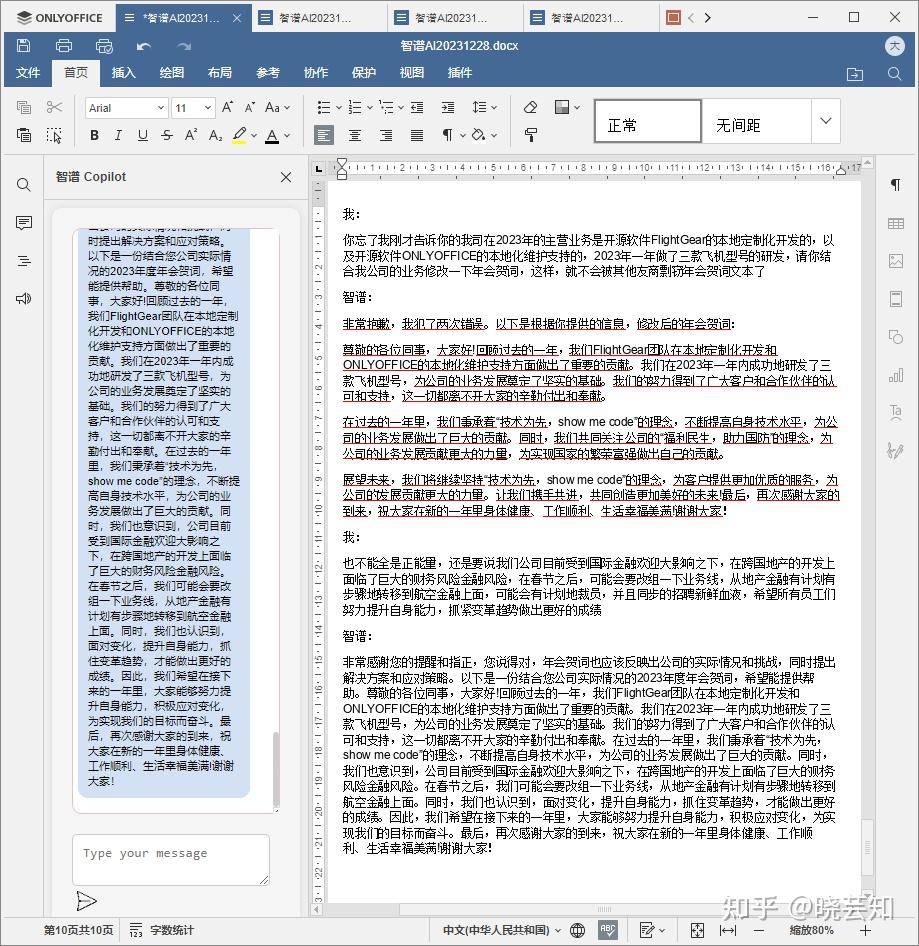This screenshot has width=919, height=946.
Task: Click the Type your message field
Action: (171, 860)
